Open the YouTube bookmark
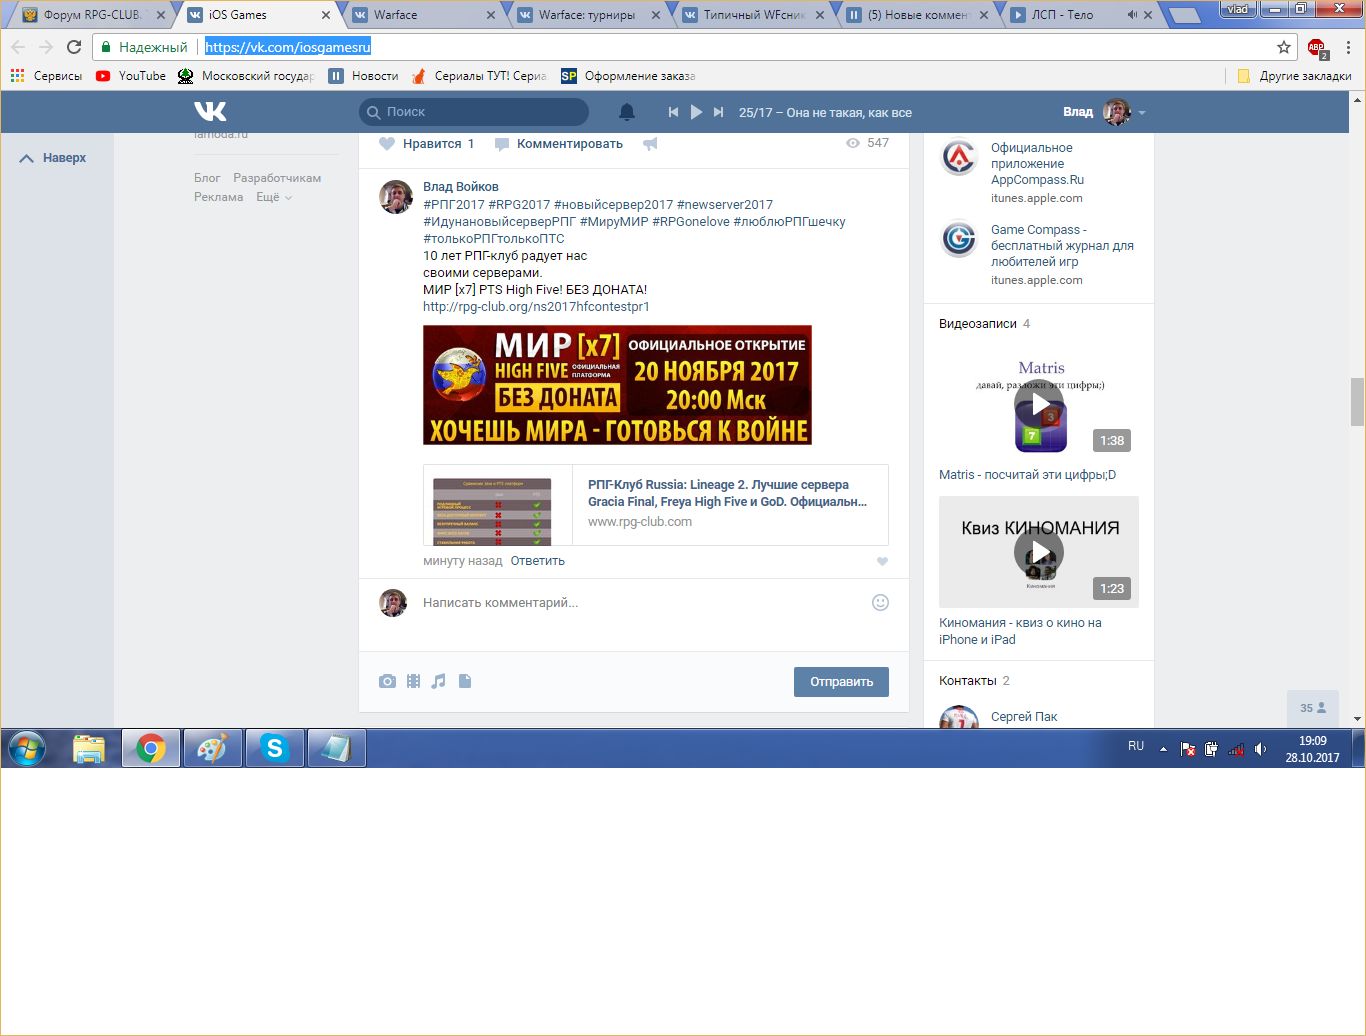Image resolution: width=1366 pixels, height=1036 pixels. pos(131,76)
